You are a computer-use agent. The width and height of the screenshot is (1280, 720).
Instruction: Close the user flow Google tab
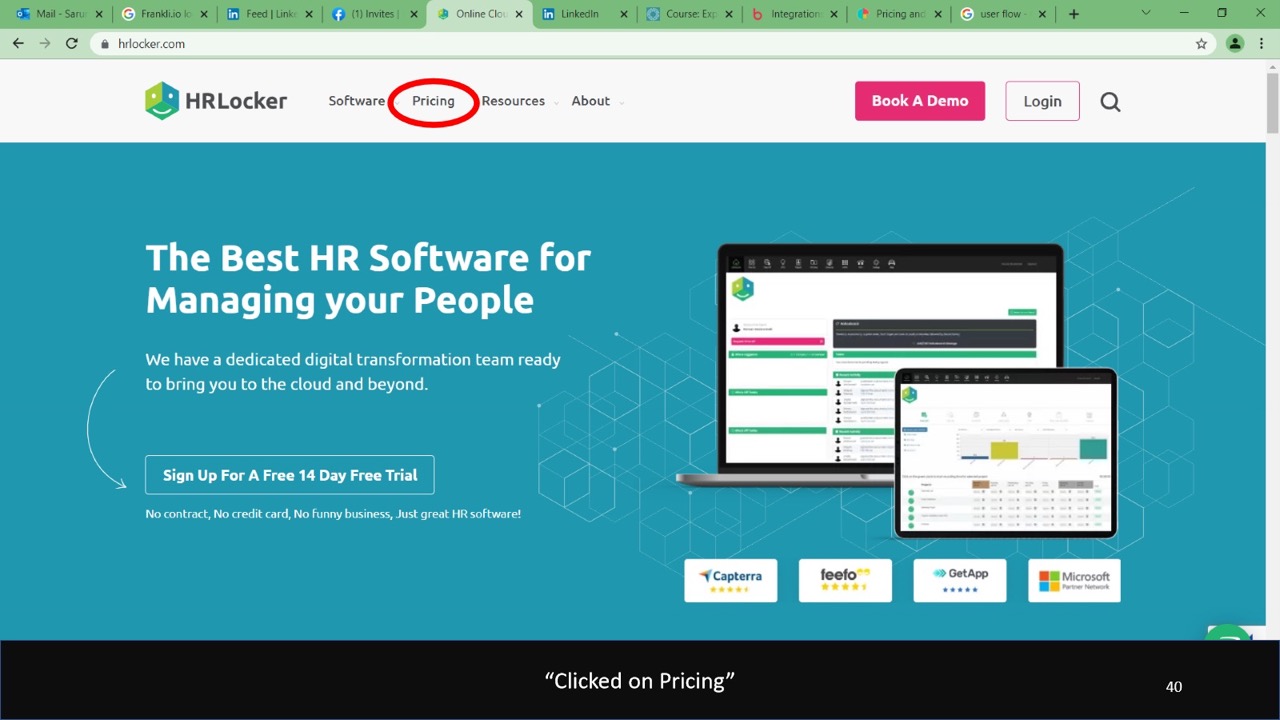pos(1043,14)
